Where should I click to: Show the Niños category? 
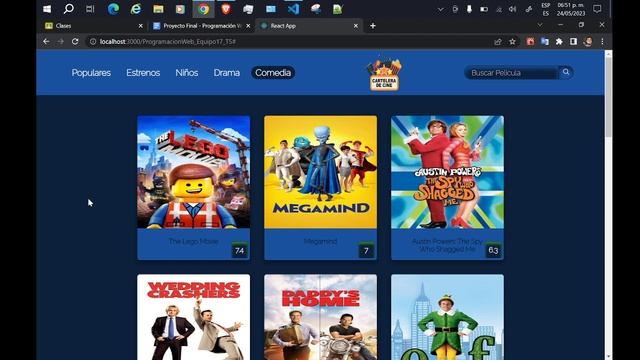(187, 73)
